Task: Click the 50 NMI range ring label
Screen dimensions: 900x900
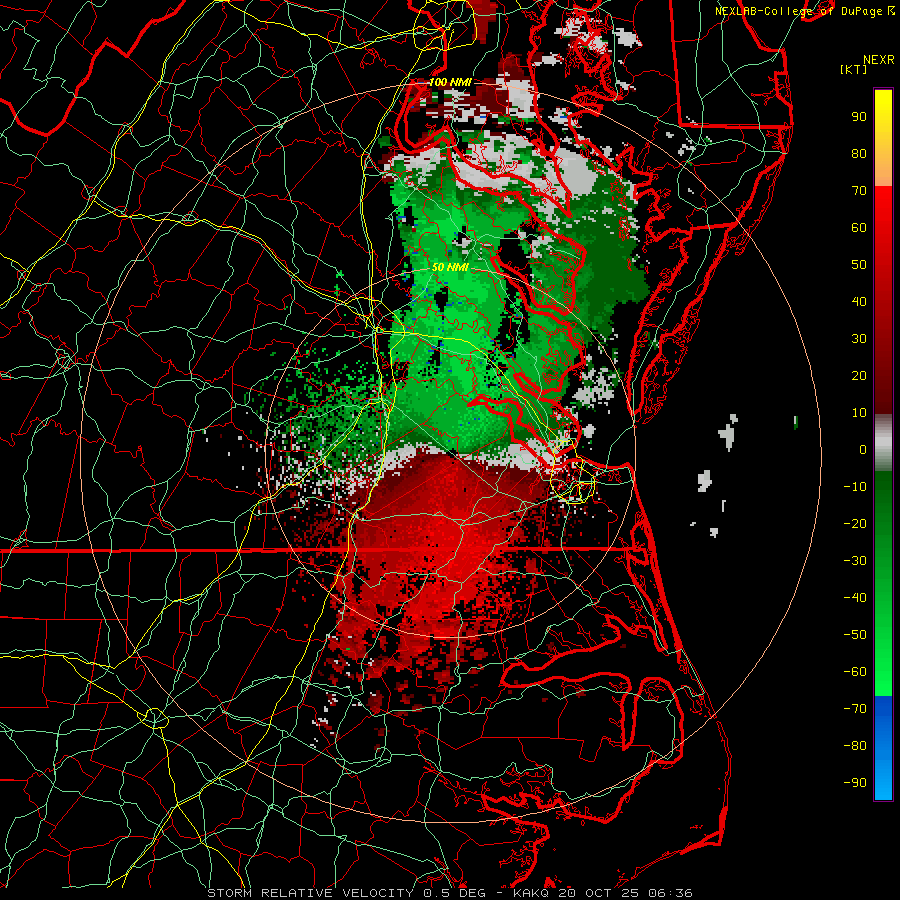Action: (x=450, y=267)
